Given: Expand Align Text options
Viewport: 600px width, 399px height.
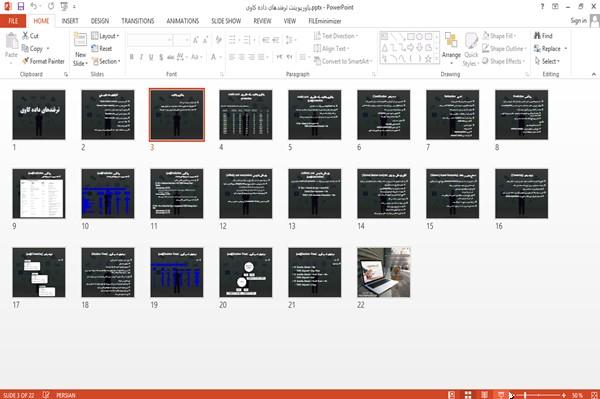Looking at the screenshot, I should point(331,49).
